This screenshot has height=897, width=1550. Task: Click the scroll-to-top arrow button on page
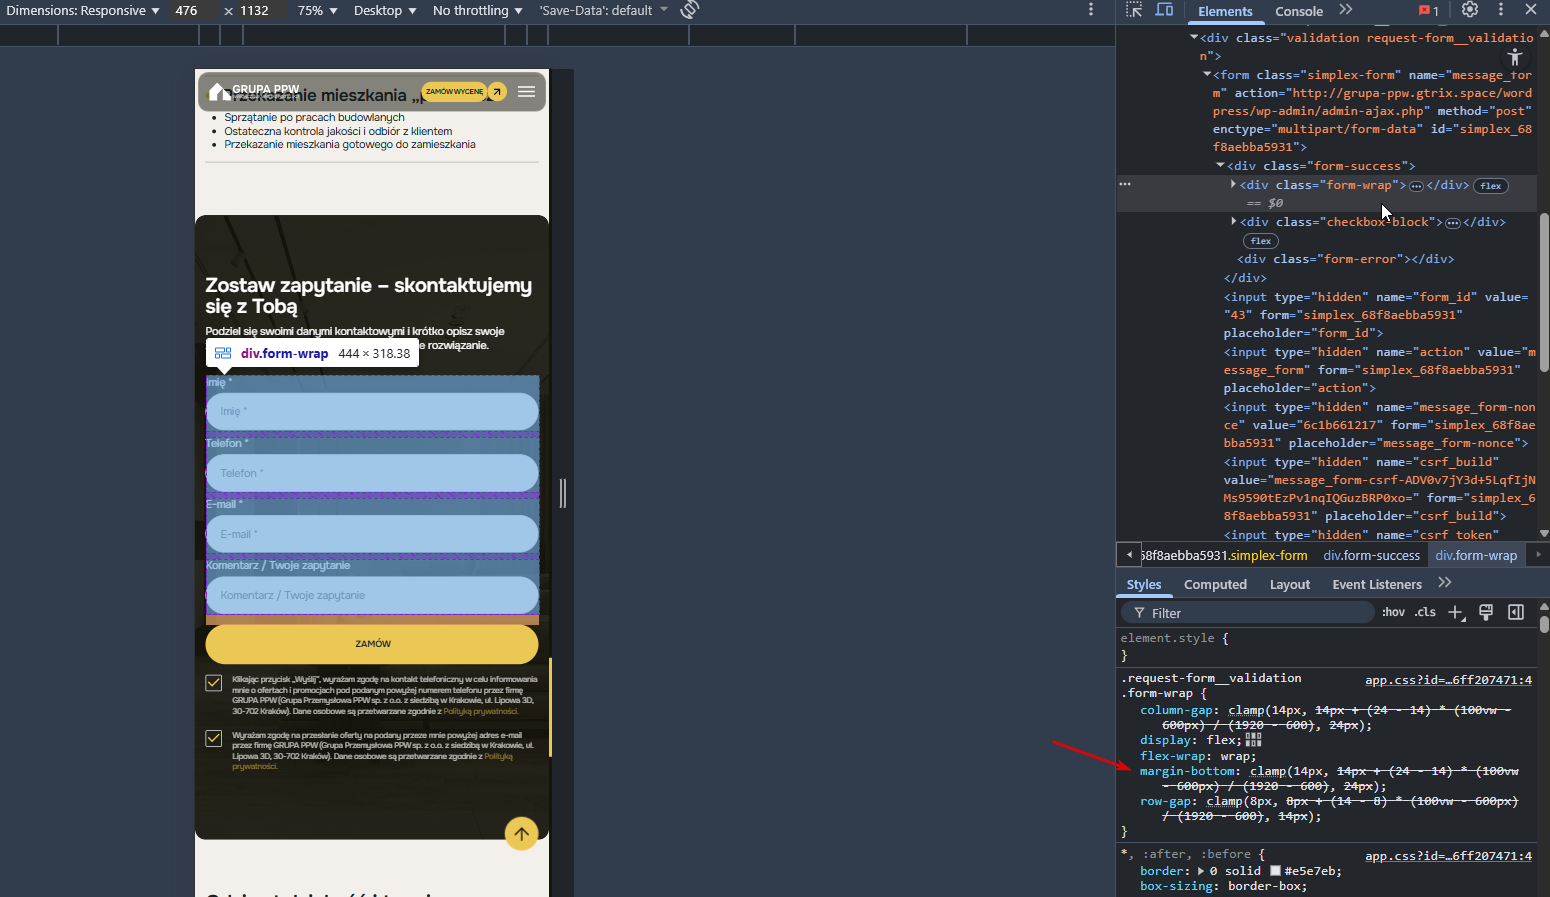point(521,833)
